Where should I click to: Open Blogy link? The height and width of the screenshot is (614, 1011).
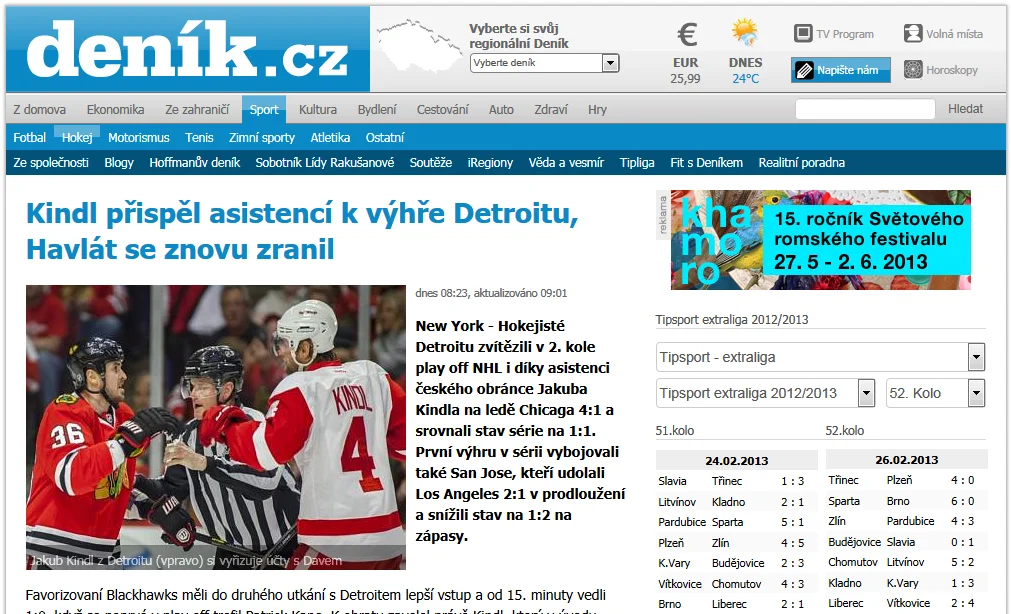(x=119, y=162)
